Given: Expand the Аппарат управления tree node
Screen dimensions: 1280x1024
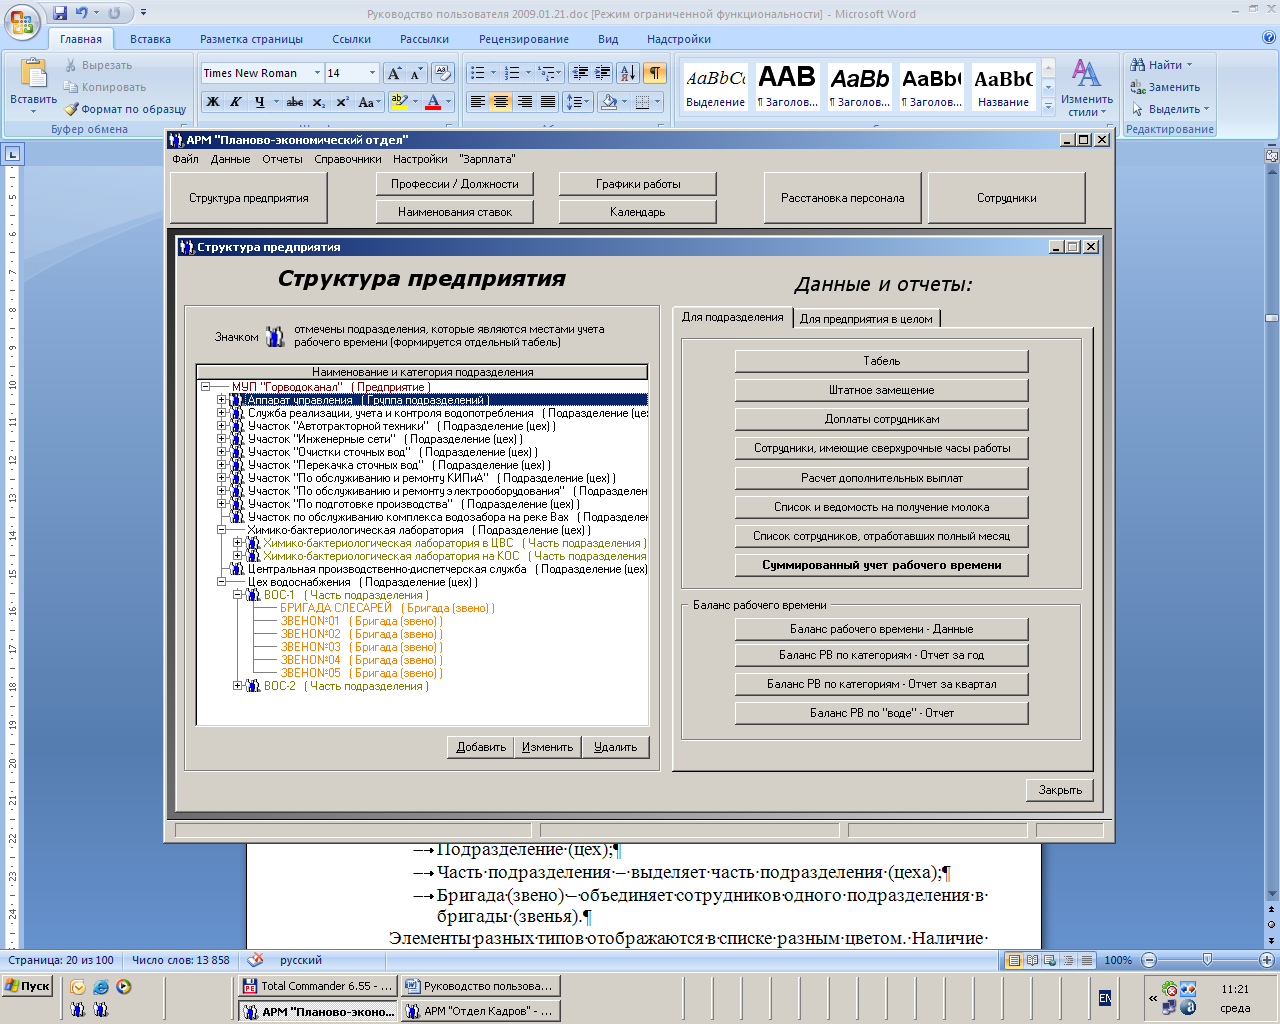Looking at the screenshot, I should click(x=222, y=400).
